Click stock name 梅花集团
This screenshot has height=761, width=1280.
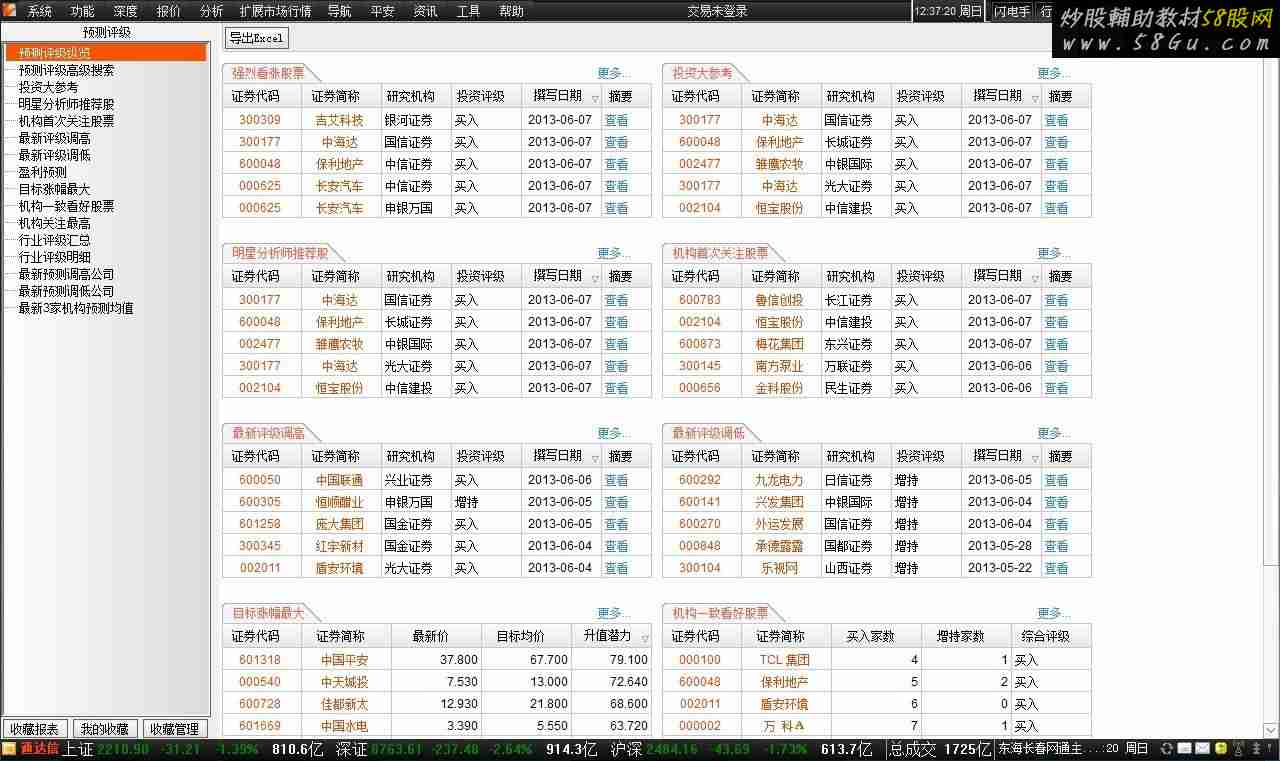(779, 344)
